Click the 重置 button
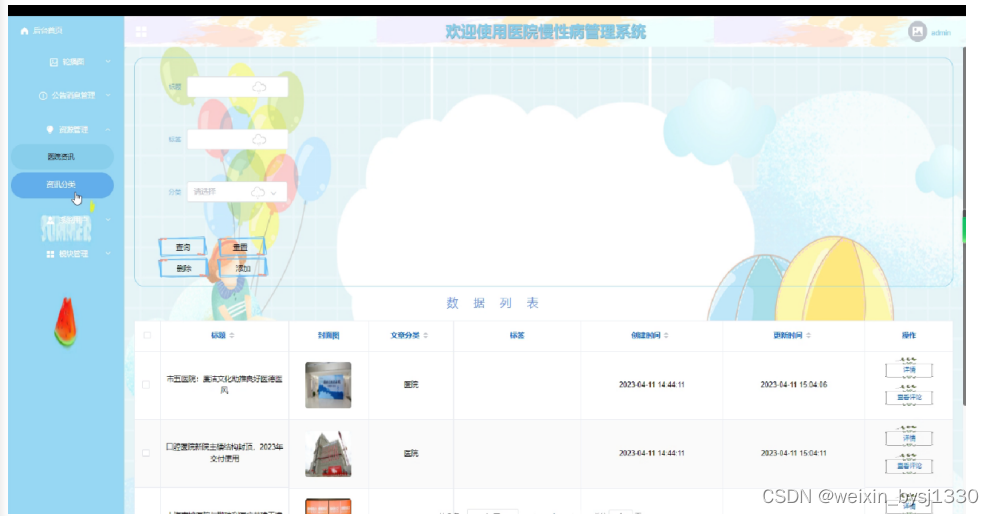 point(241,247)
